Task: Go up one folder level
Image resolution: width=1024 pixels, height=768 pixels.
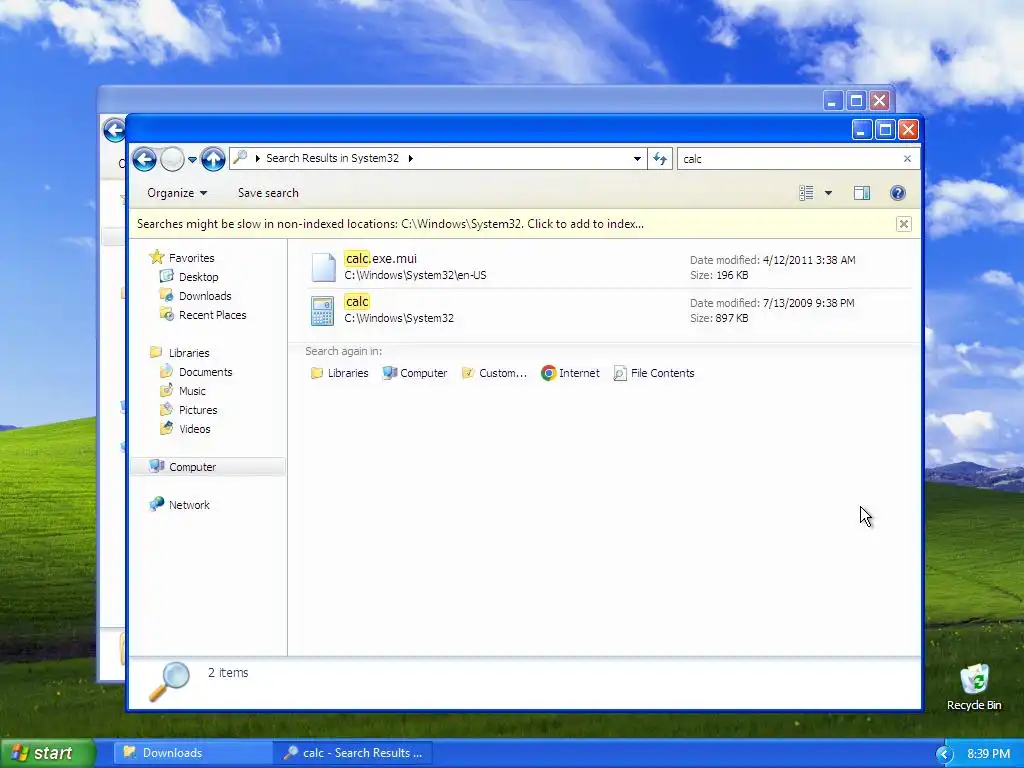Action: click(213, 159)
